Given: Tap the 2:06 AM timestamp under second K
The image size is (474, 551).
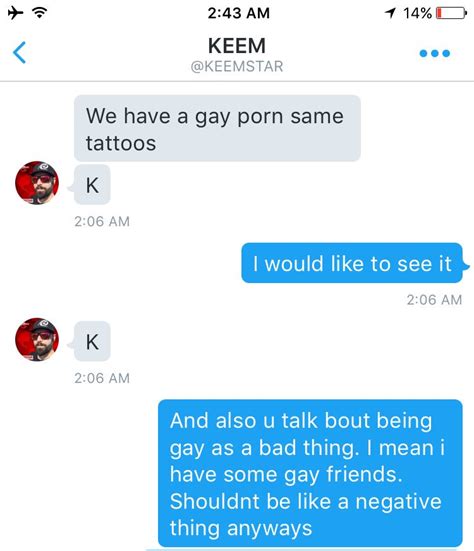Looking at the screenshot, I should coord(102,378).
